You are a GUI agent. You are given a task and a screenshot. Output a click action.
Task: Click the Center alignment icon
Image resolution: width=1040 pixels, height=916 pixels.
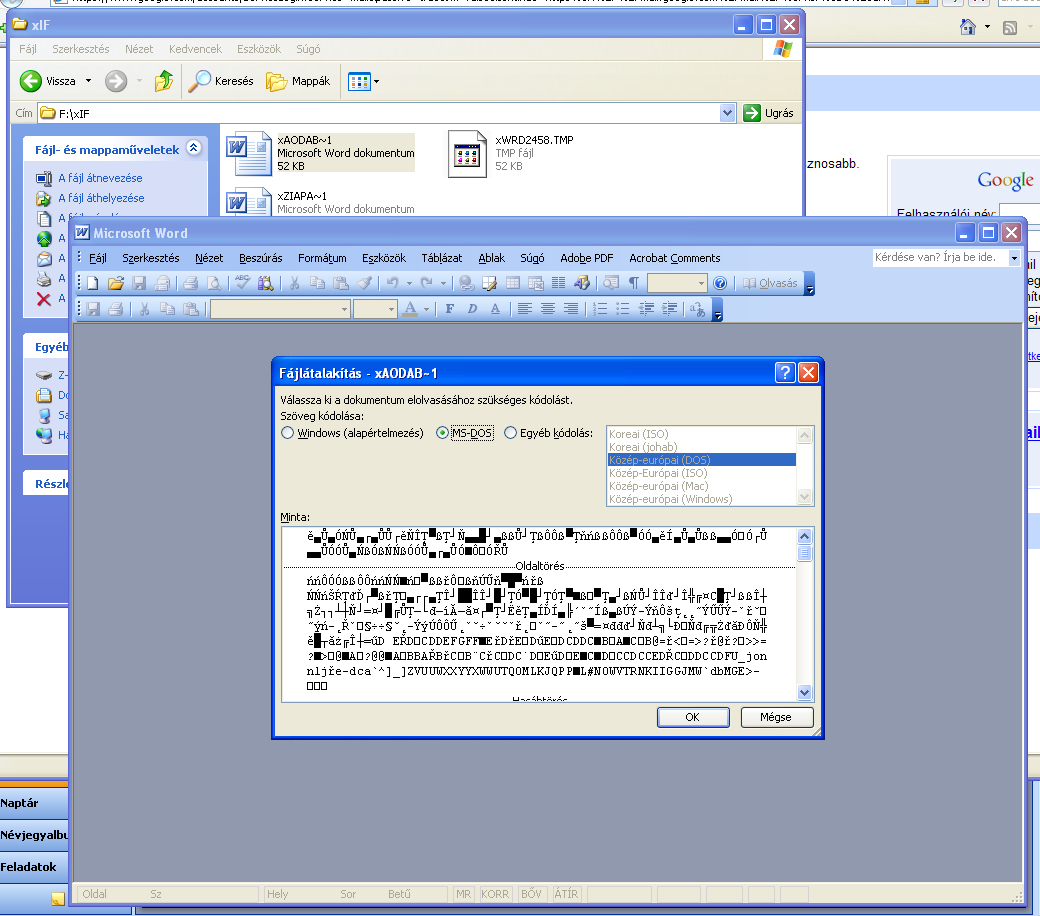pyautogui.click(x=548, y=308)
